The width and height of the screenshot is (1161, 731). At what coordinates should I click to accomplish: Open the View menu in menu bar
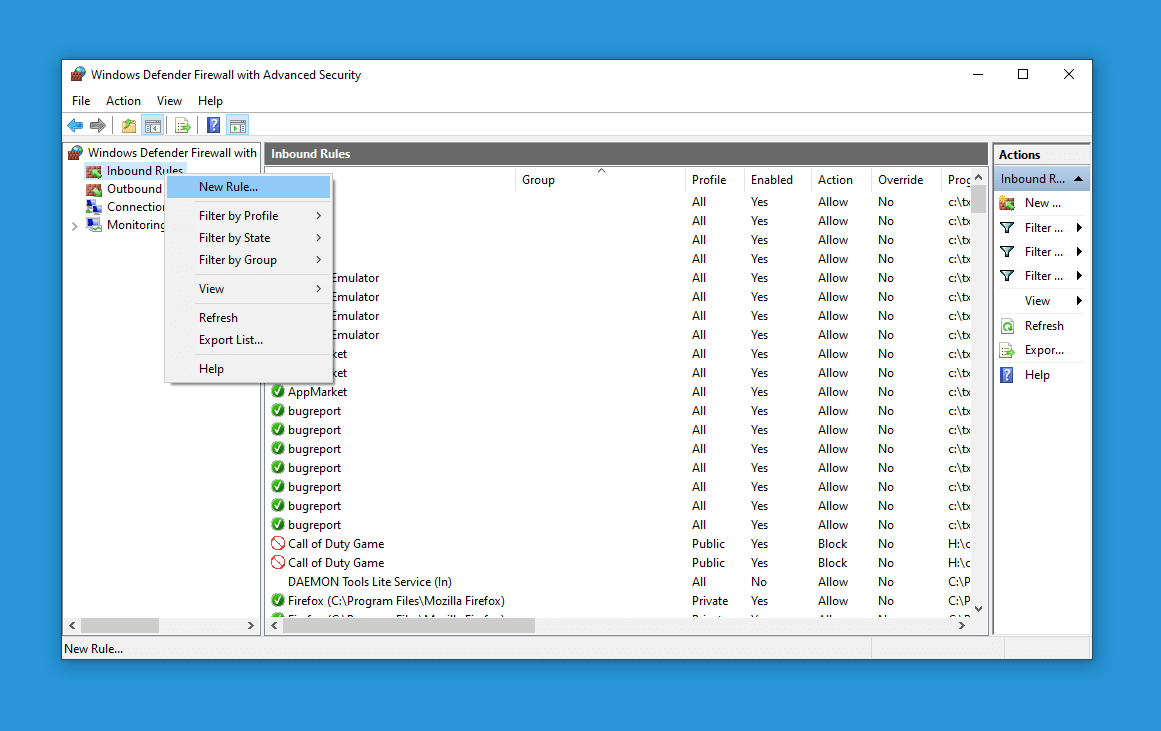pos(169,101)
